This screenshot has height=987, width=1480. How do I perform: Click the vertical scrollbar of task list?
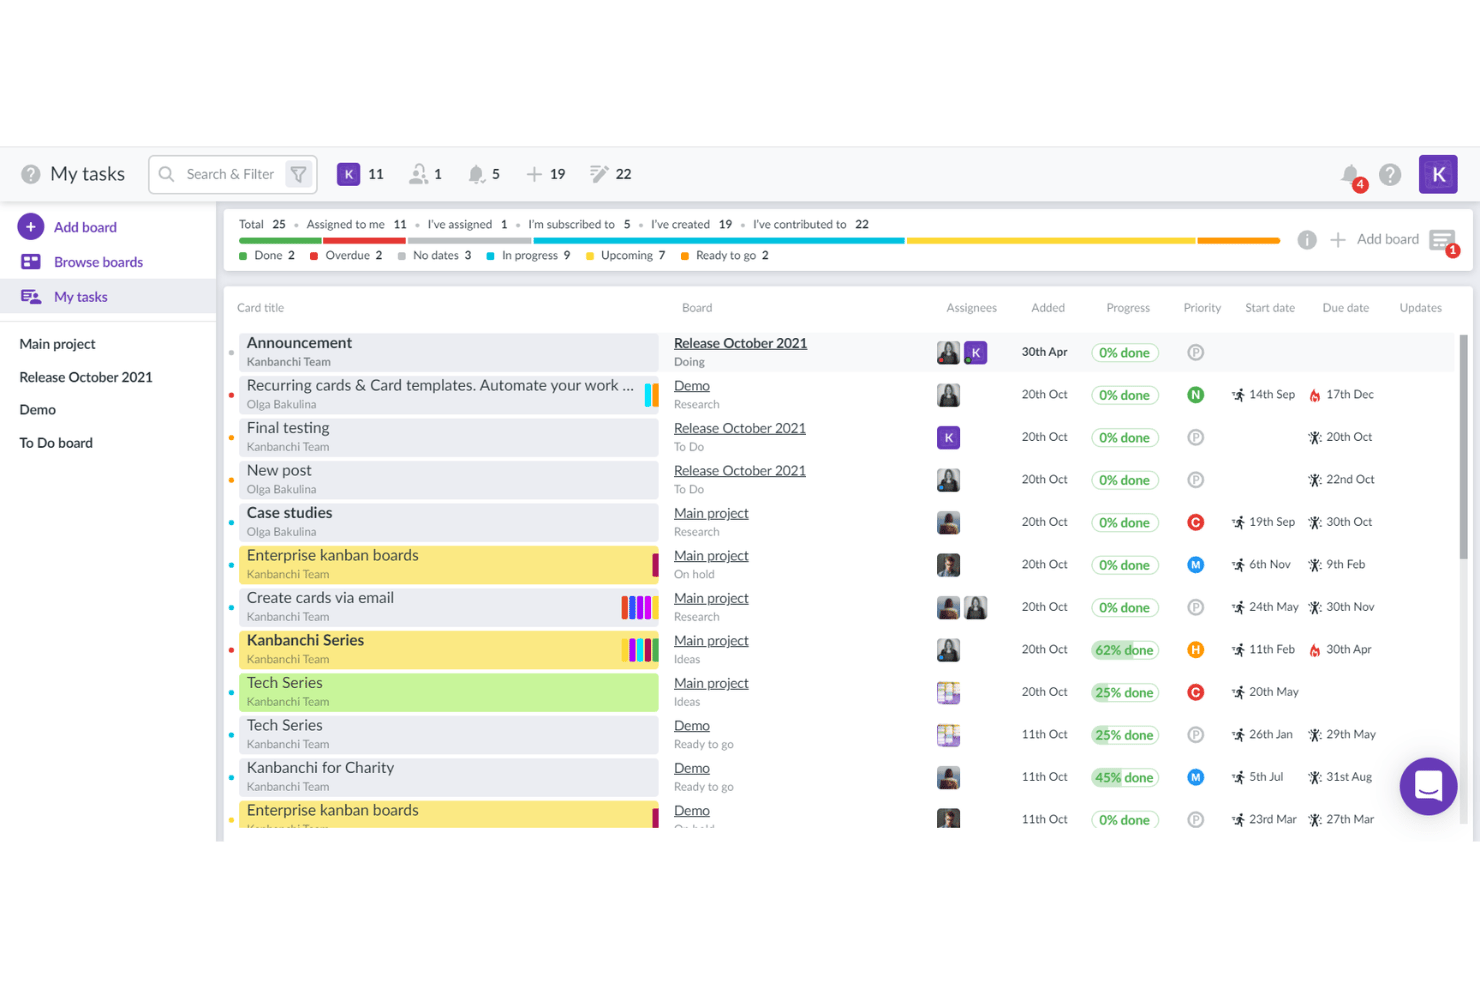pos(1463,446)
